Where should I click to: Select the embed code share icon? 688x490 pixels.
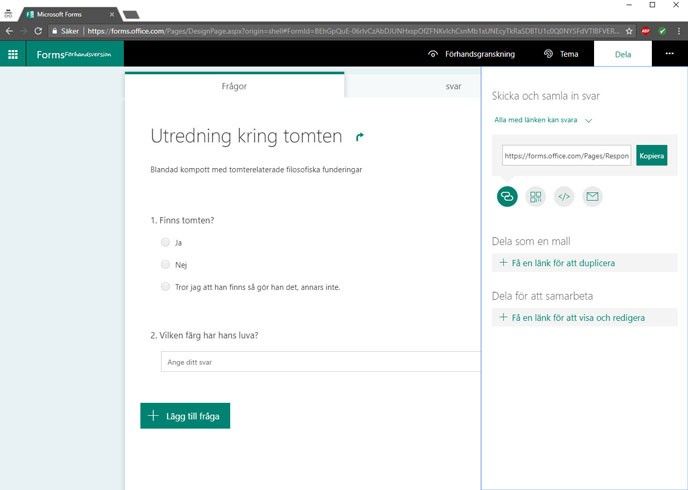coord(564,196)
